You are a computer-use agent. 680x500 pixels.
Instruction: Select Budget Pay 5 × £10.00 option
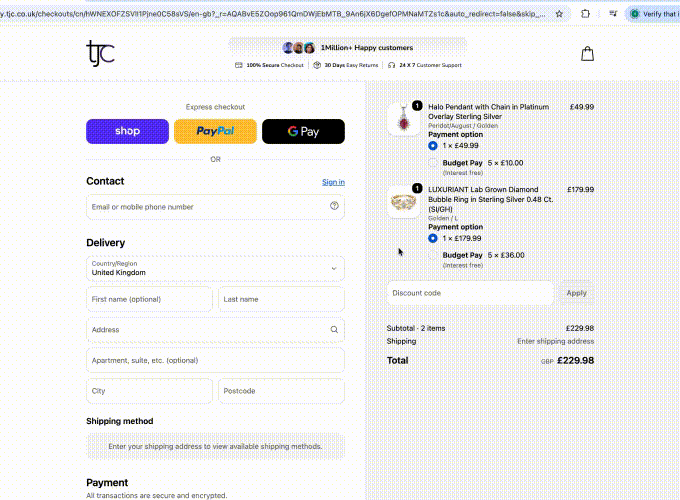433,163
